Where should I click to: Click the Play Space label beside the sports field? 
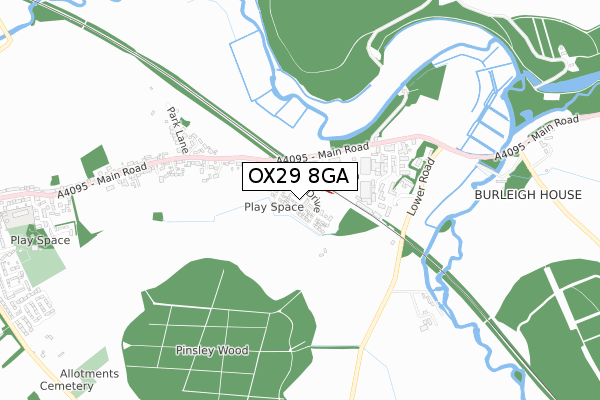coord(40,240)
